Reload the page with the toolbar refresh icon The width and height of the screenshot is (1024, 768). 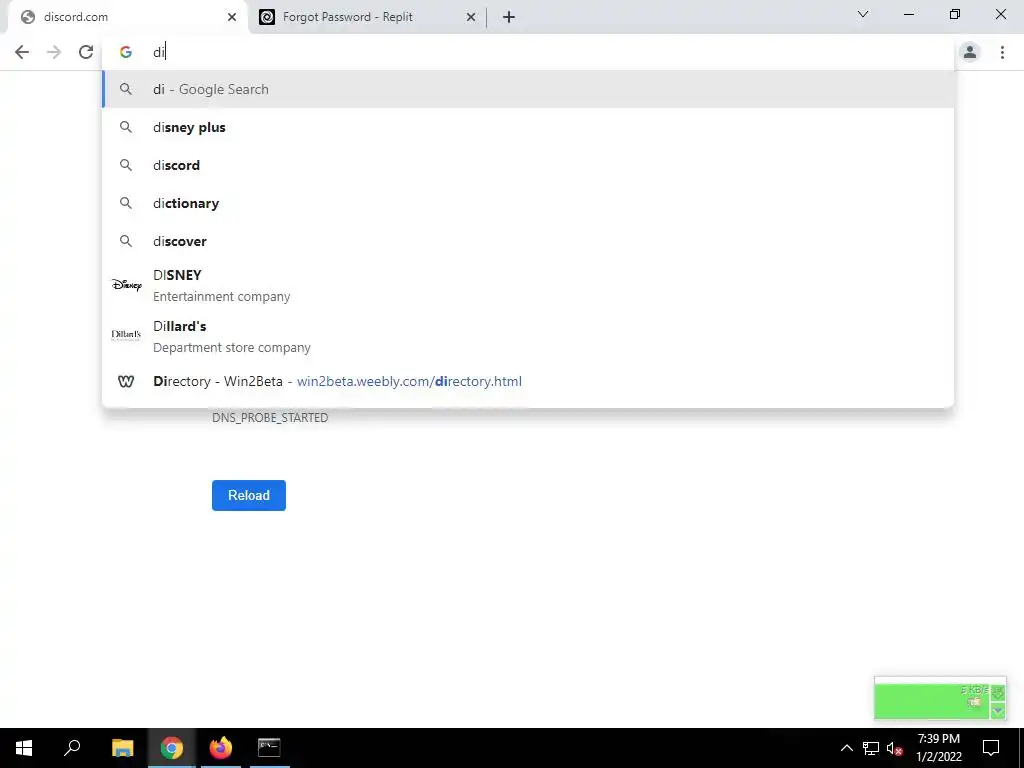tap(86, 52)
